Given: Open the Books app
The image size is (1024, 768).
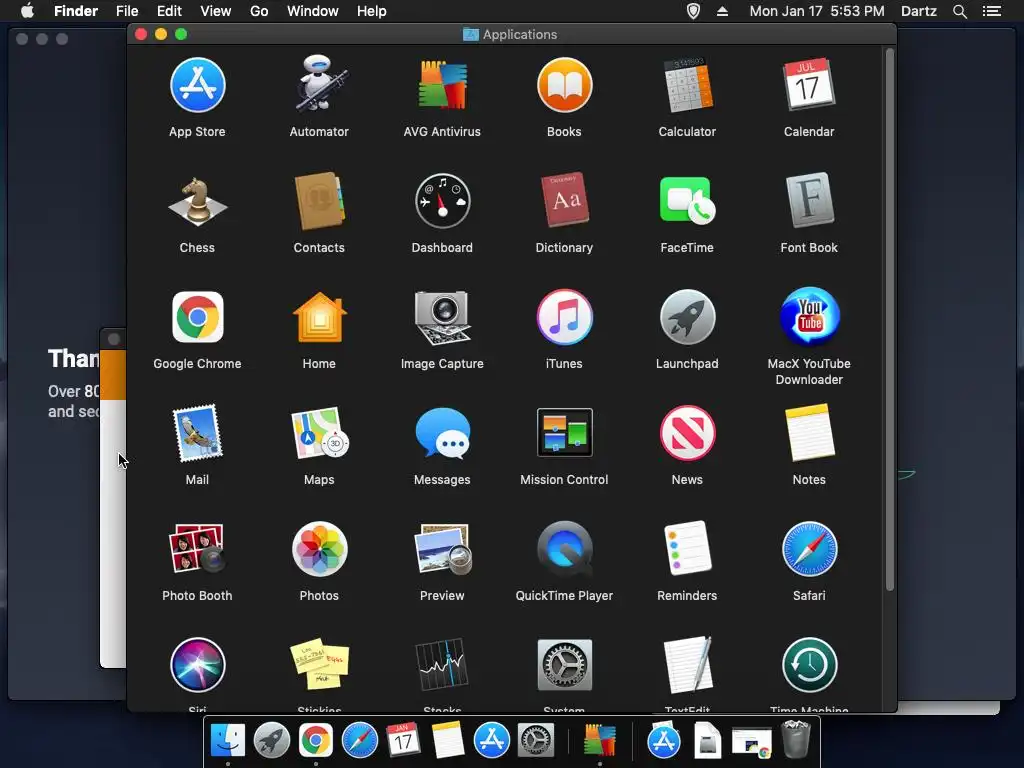Looking at the screenshot, I should 564,85.
